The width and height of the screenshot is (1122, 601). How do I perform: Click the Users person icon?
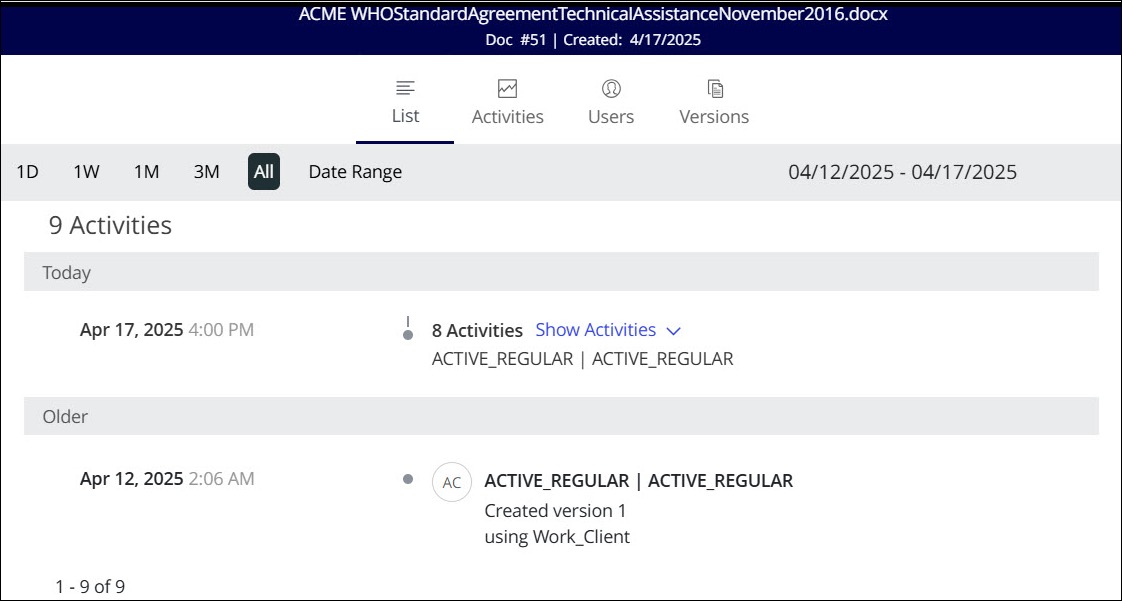click(x=611, y=88)
